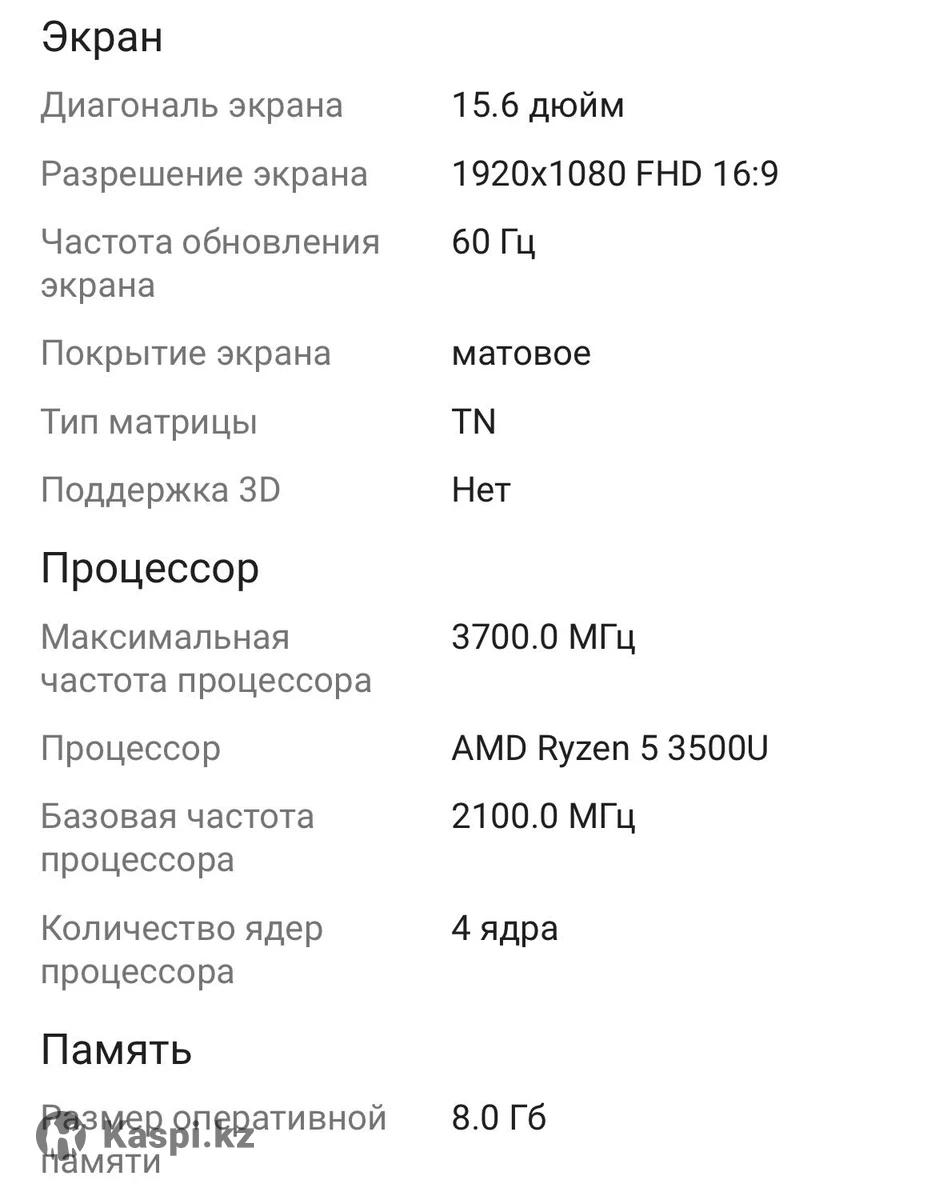Click the матовое screen coating value
943x1200 pixels.
(521, 353)
